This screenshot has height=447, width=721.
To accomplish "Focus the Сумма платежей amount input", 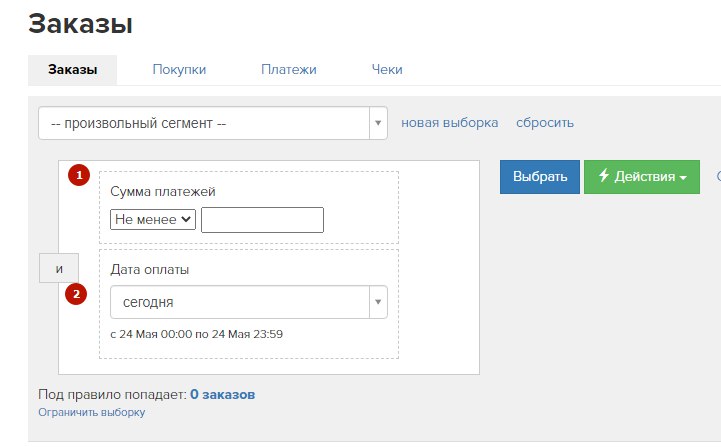I will point(262,220).
